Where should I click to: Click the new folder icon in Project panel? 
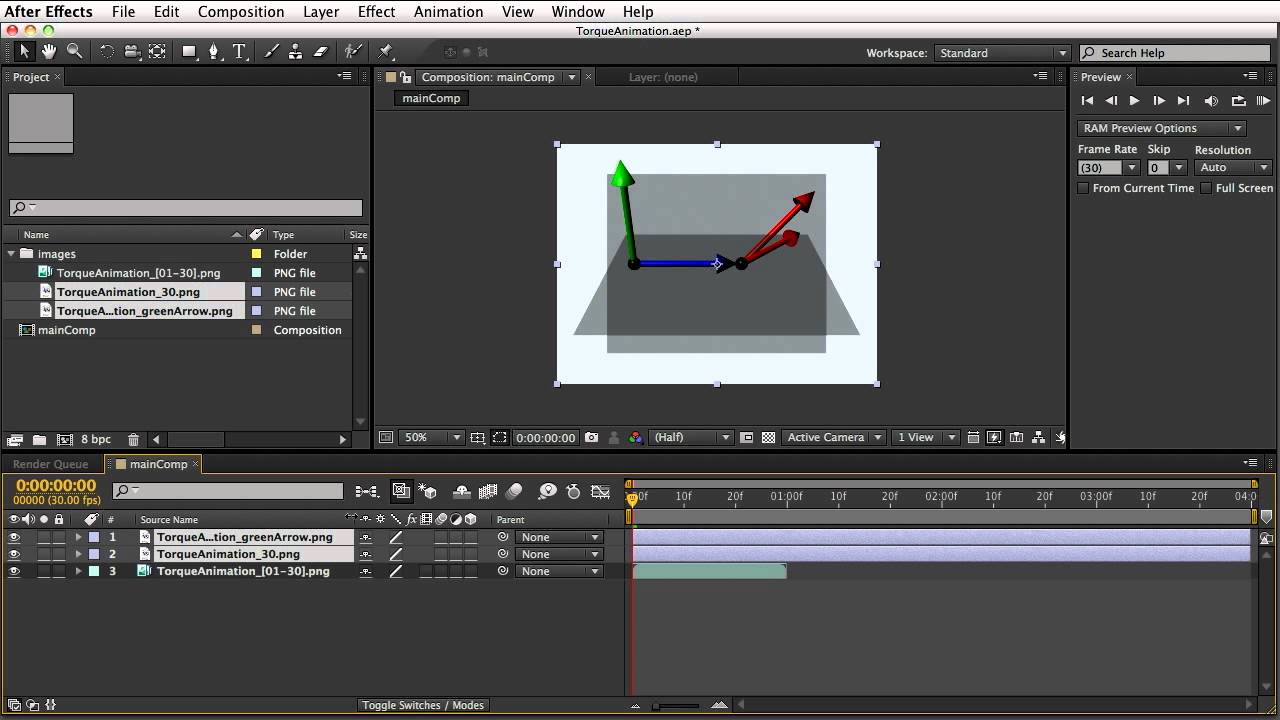click(x=39, y=439)
